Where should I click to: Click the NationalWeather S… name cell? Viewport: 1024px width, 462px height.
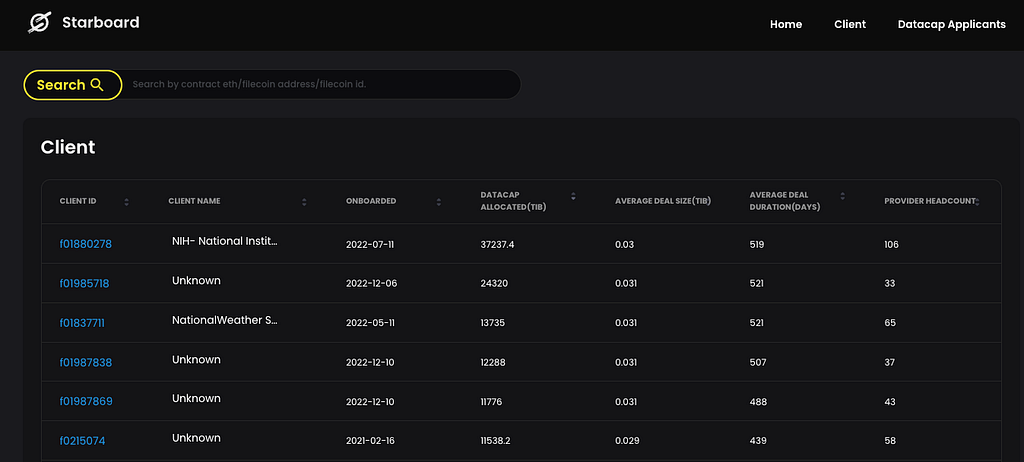(225, 320)
